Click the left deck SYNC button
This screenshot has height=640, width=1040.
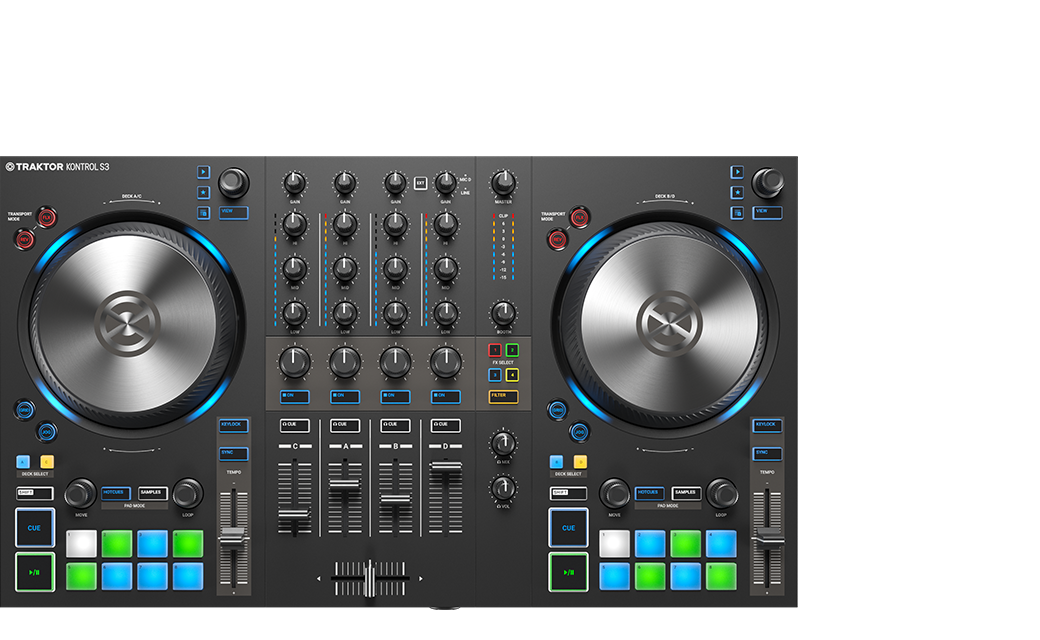pyautogui.click(x=233, y=454)
